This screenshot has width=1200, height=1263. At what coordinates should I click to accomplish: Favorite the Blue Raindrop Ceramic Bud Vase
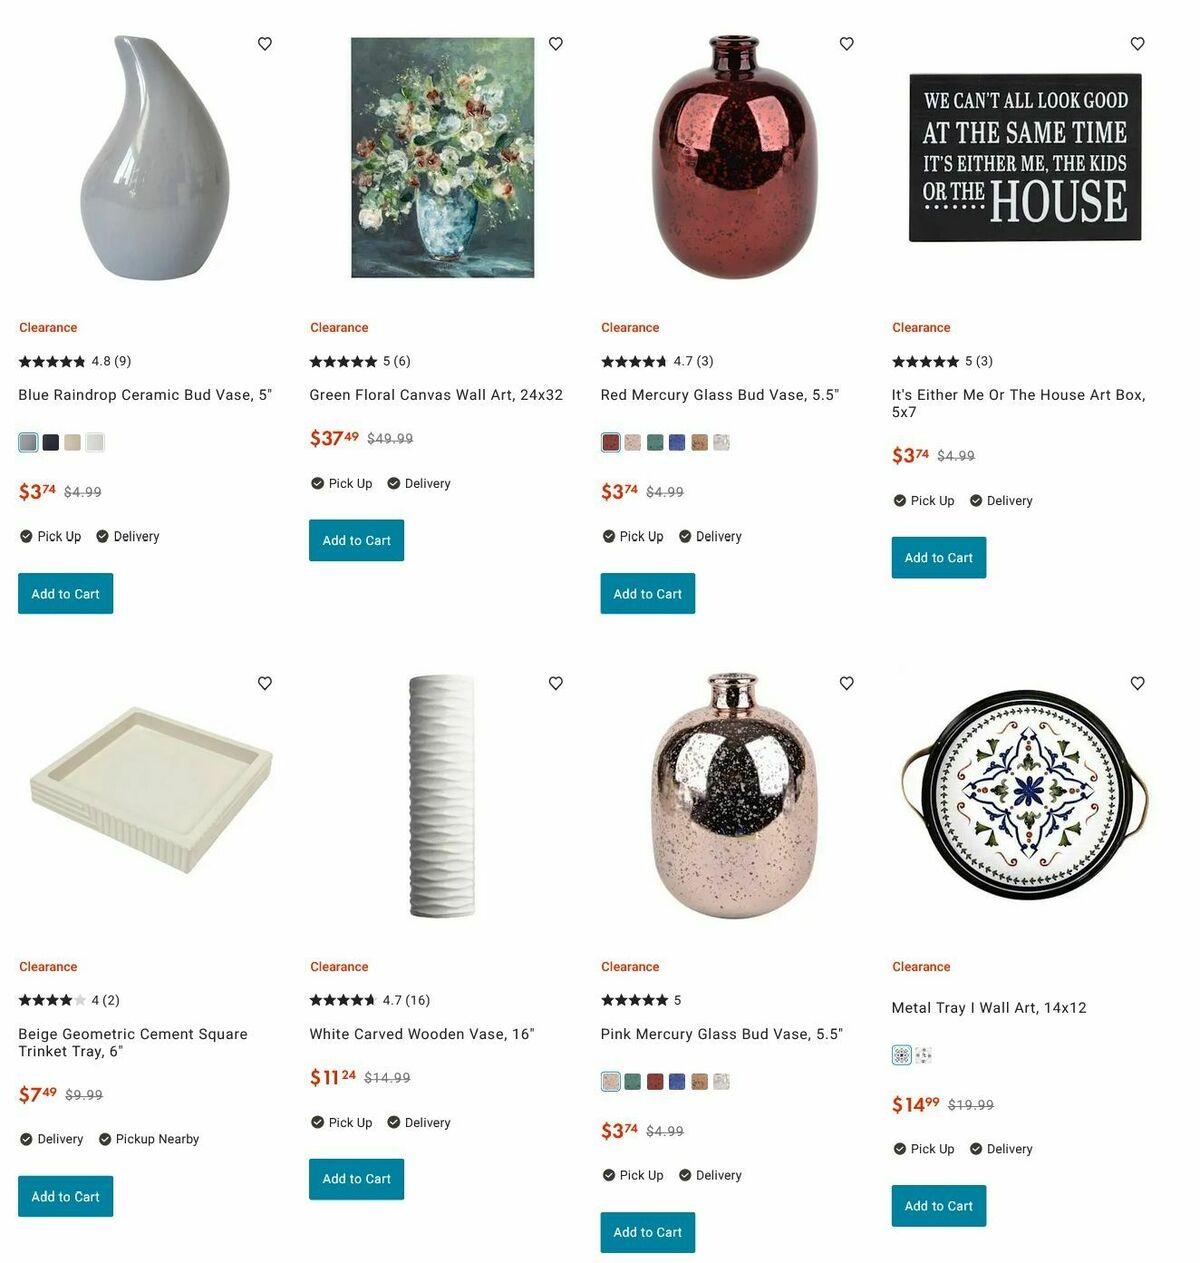point(265,44)
